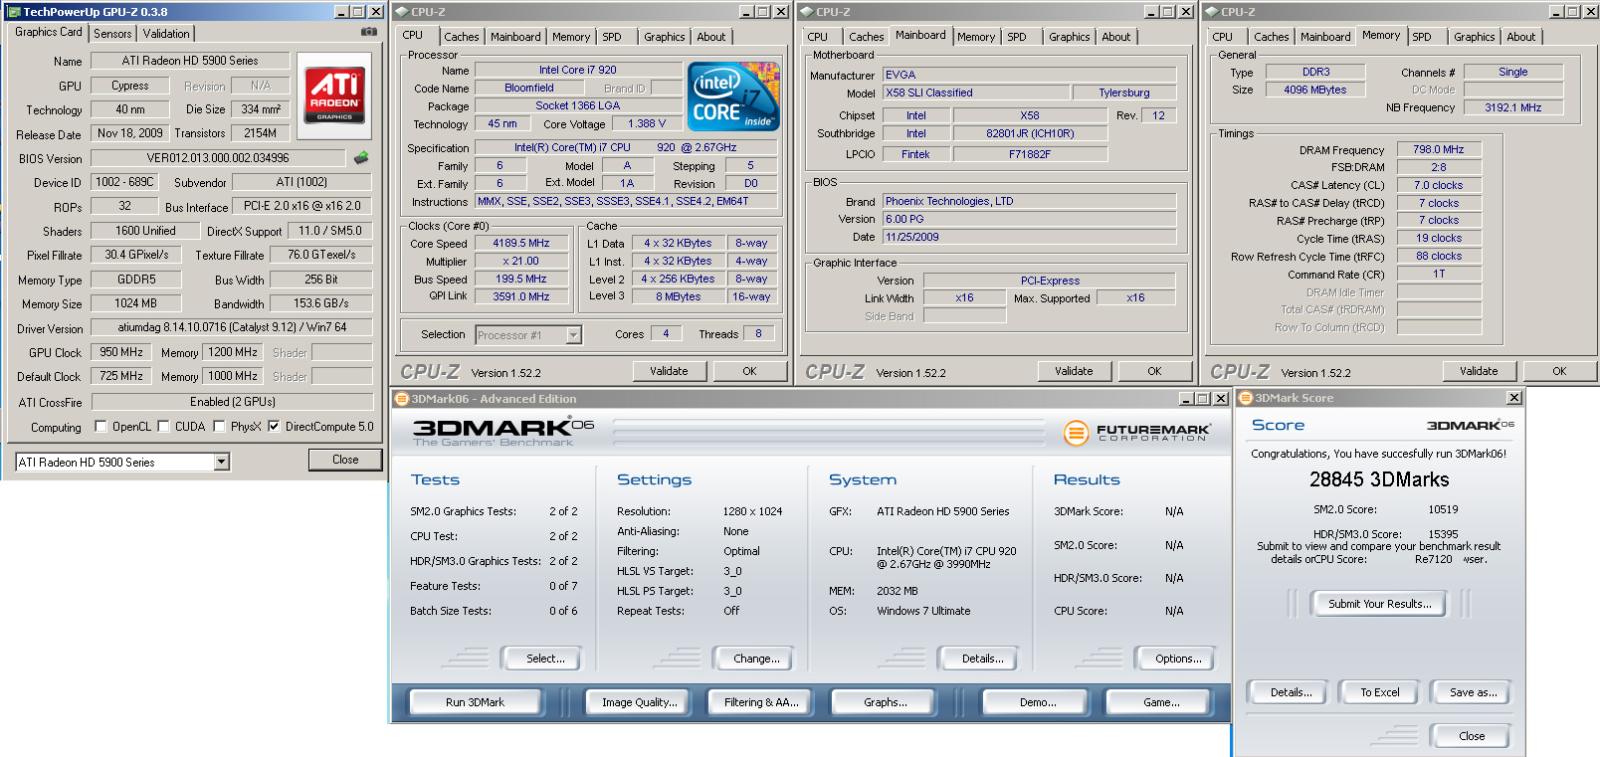The image size is (1600, 757).
Task: Toggle the OpenCL checkbox
Action: click(100, 426)
